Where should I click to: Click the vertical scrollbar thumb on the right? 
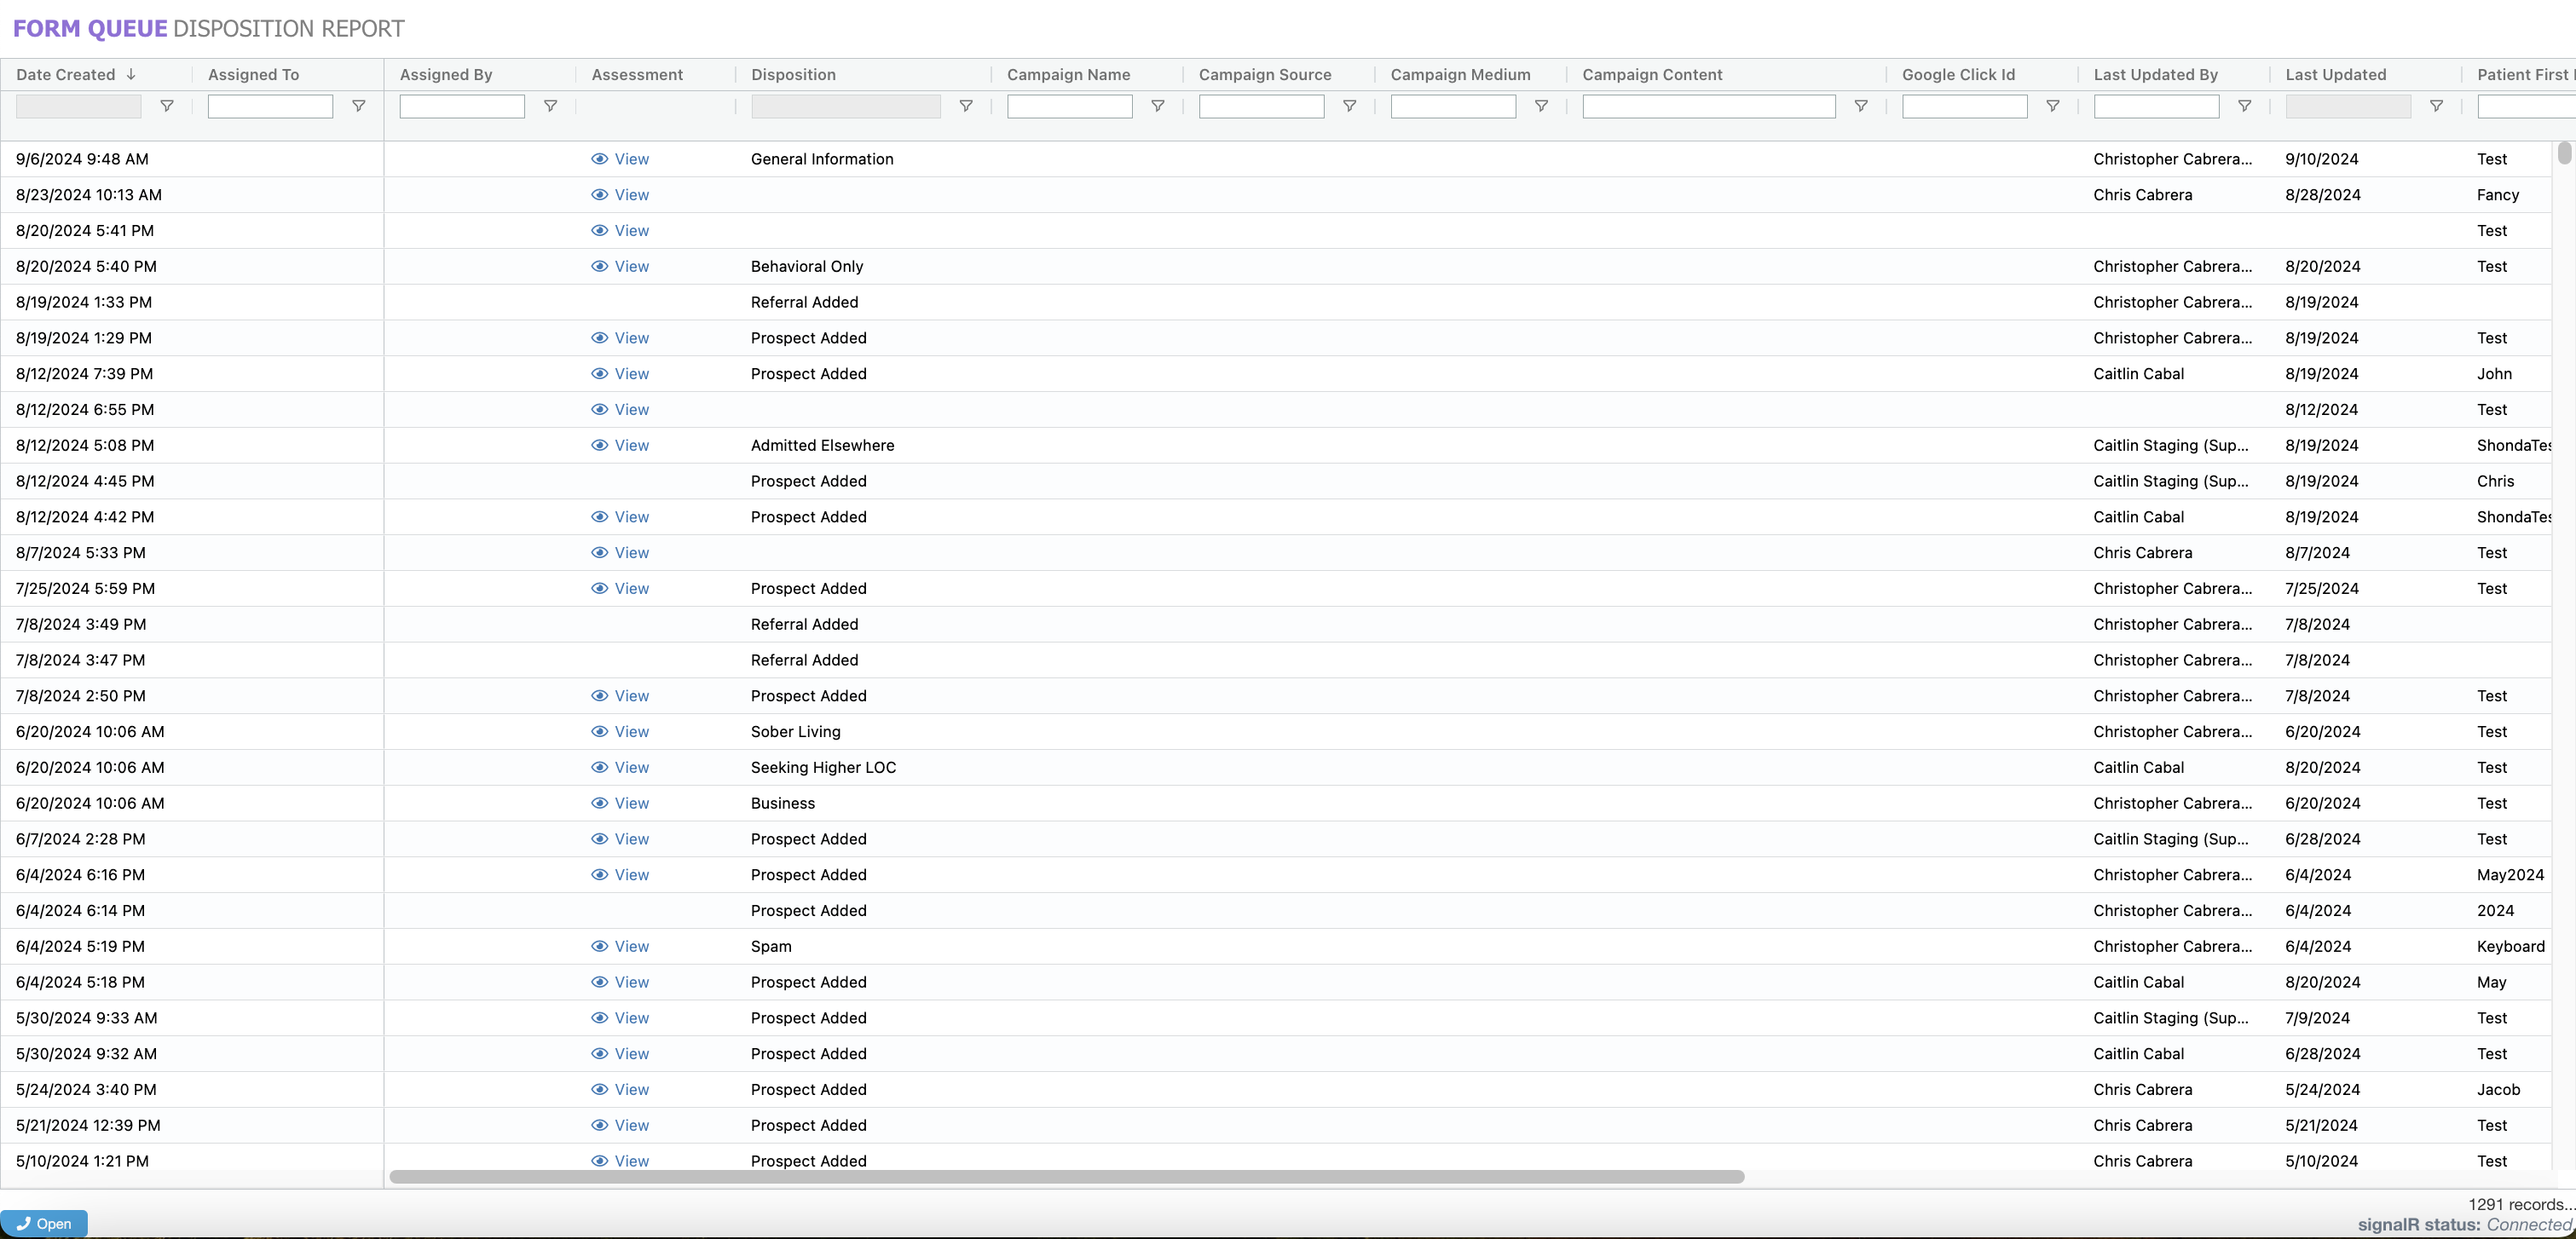[2563, 153]
